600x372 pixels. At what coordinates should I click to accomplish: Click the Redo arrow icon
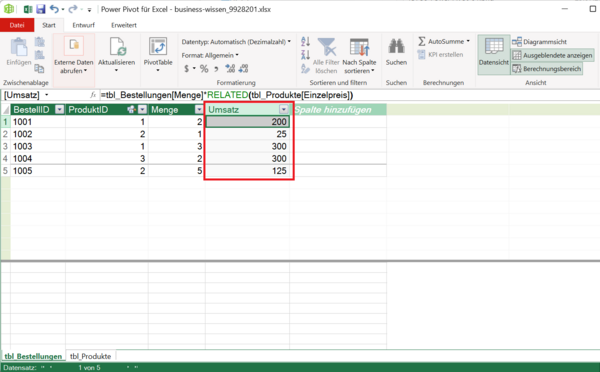[72, 9]
